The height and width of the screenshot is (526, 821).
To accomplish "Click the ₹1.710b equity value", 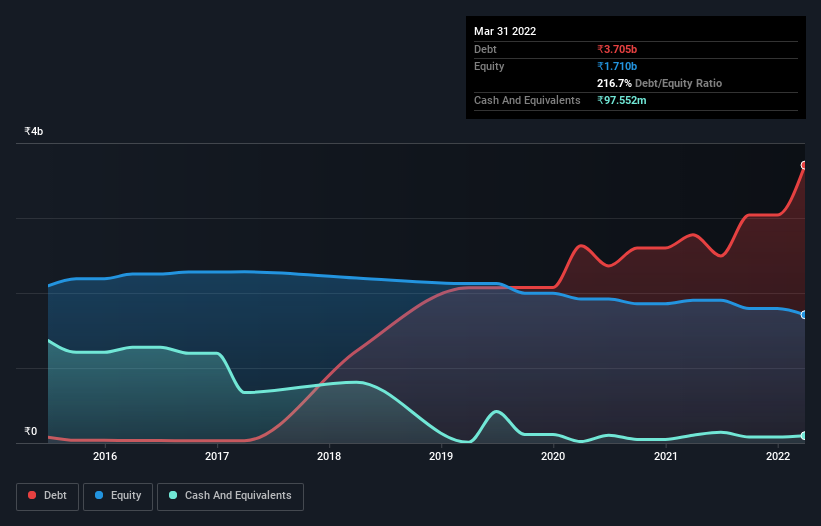I will [x=617, y=66].
